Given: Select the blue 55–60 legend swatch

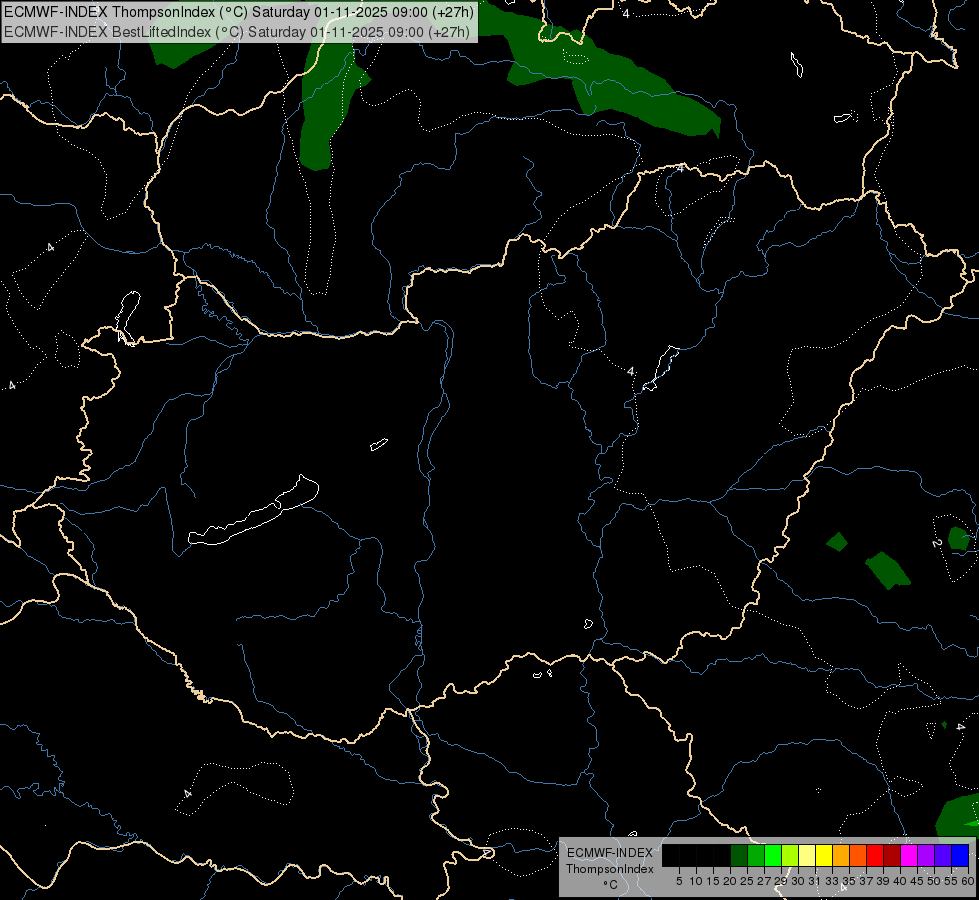Looking at the screenshot, I should (960, 855).
